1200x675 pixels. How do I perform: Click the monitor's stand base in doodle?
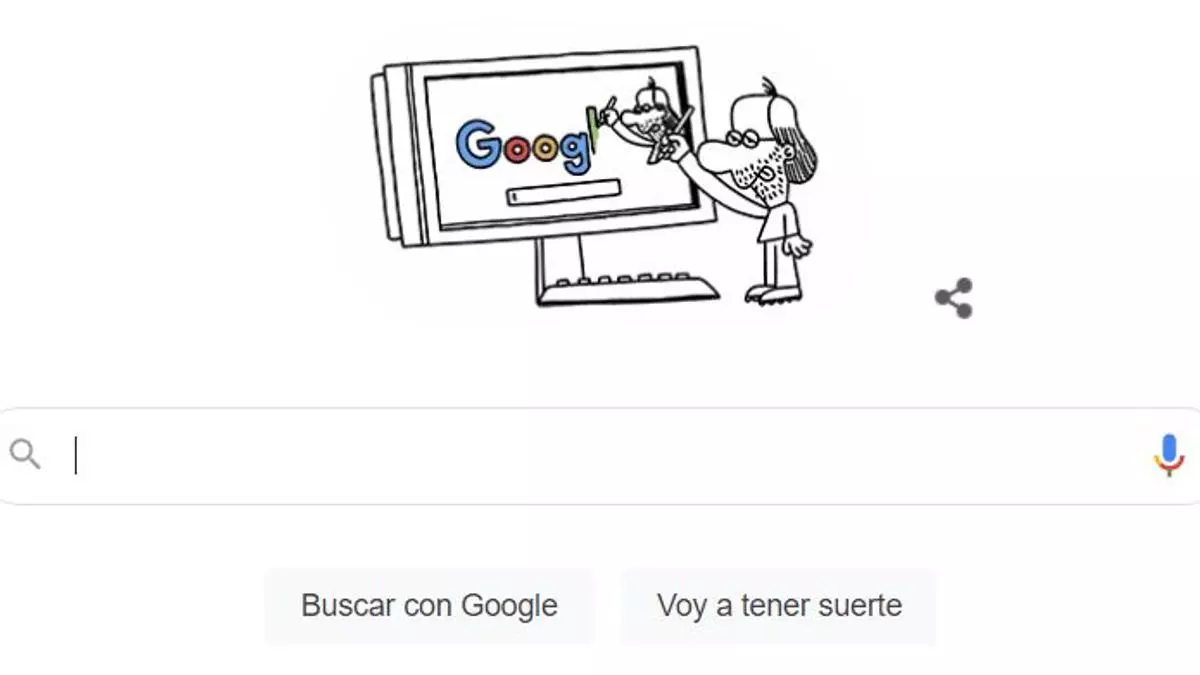coord(628,289)
